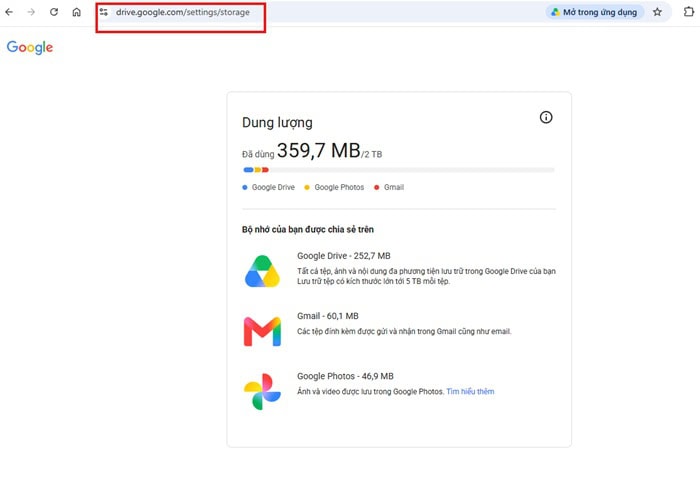Viewport: 700px width, 477px height.
Task: Reload the page with refresh icon
Action: (54, 12)
